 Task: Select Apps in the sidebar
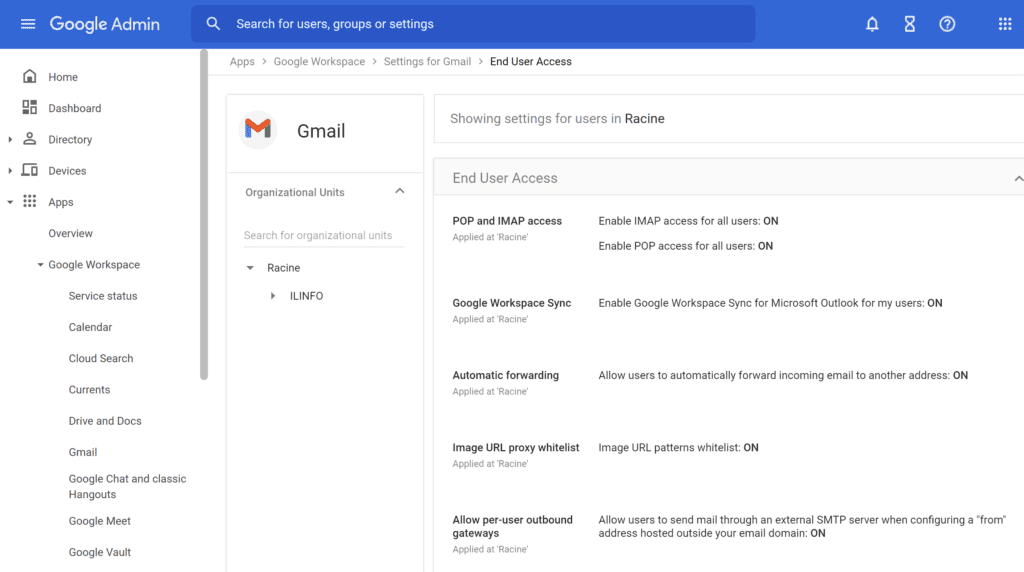tap(61, 202)
